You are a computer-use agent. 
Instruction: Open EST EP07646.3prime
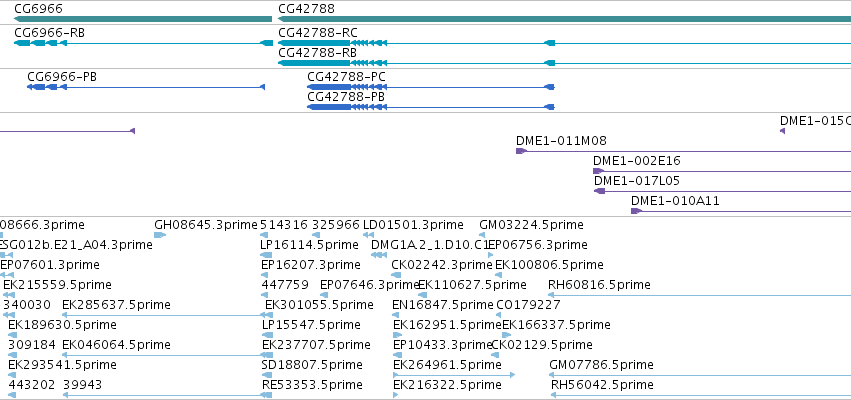[370, 285]
